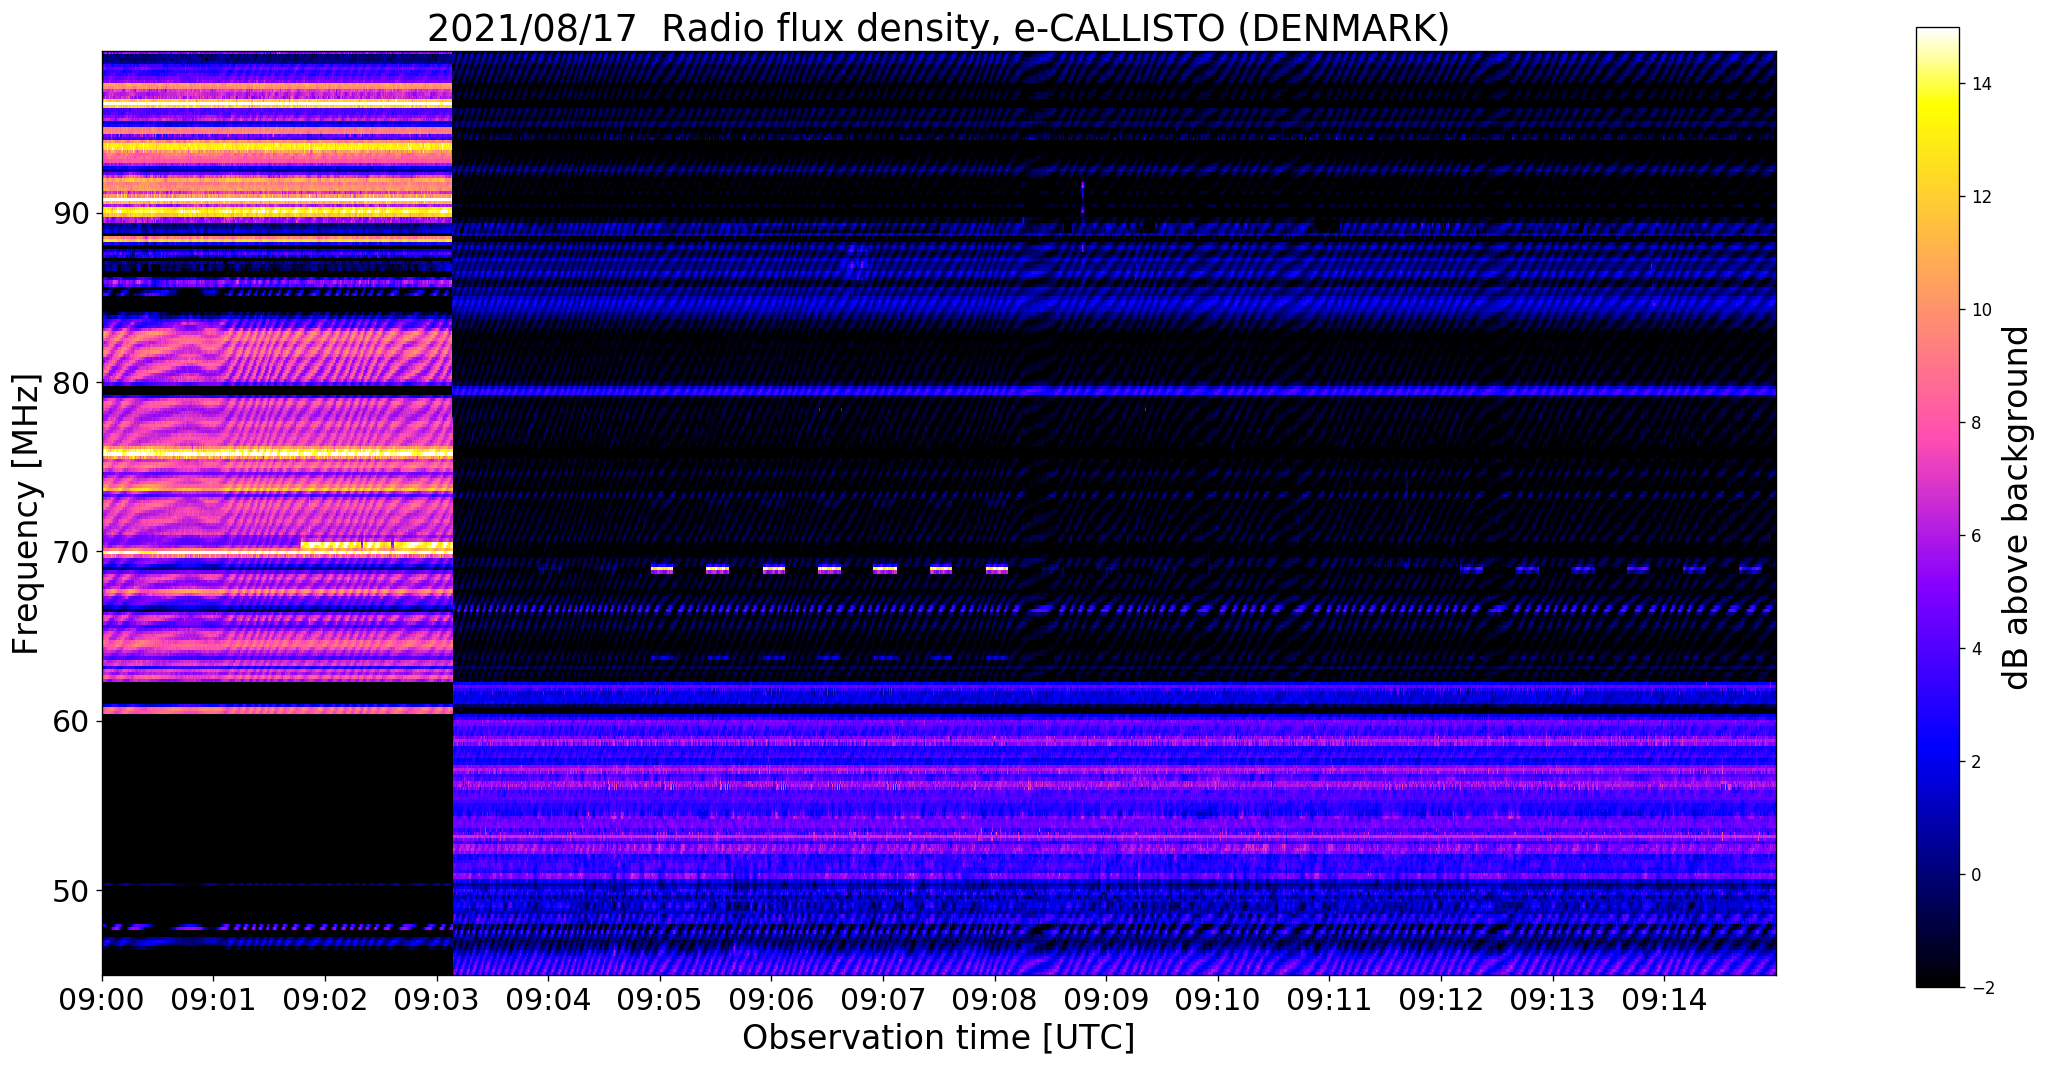Click the 09:10 time tick label
2047x1067 pixels.
pos(1218,1000)
